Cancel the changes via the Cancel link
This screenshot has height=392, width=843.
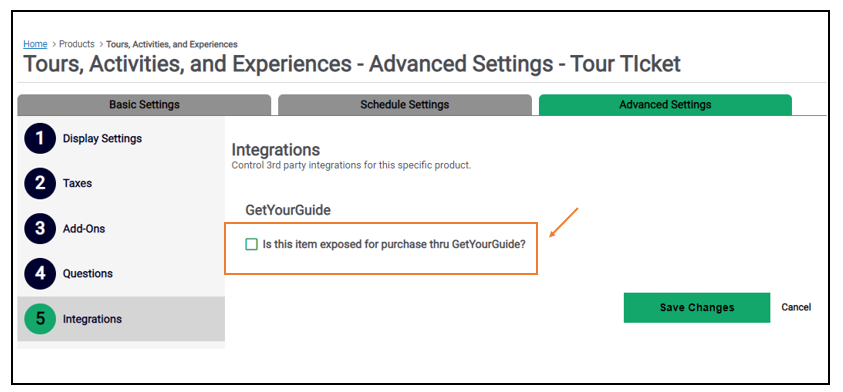pos(796,307)
